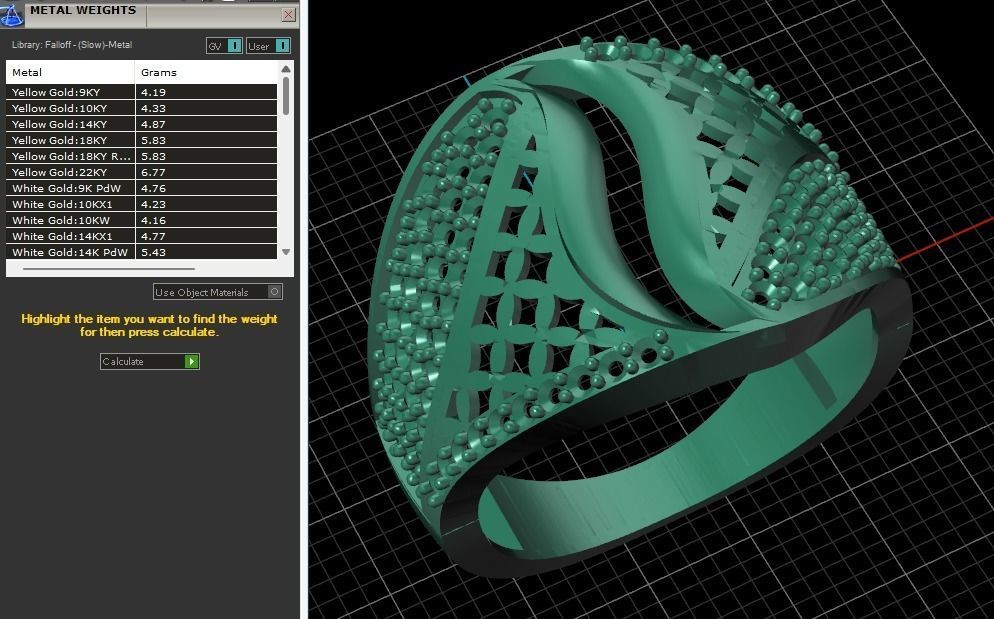Viewport: 994px width, 619px height.
Task: Click the Calculate button
Action: coord(150,362)
